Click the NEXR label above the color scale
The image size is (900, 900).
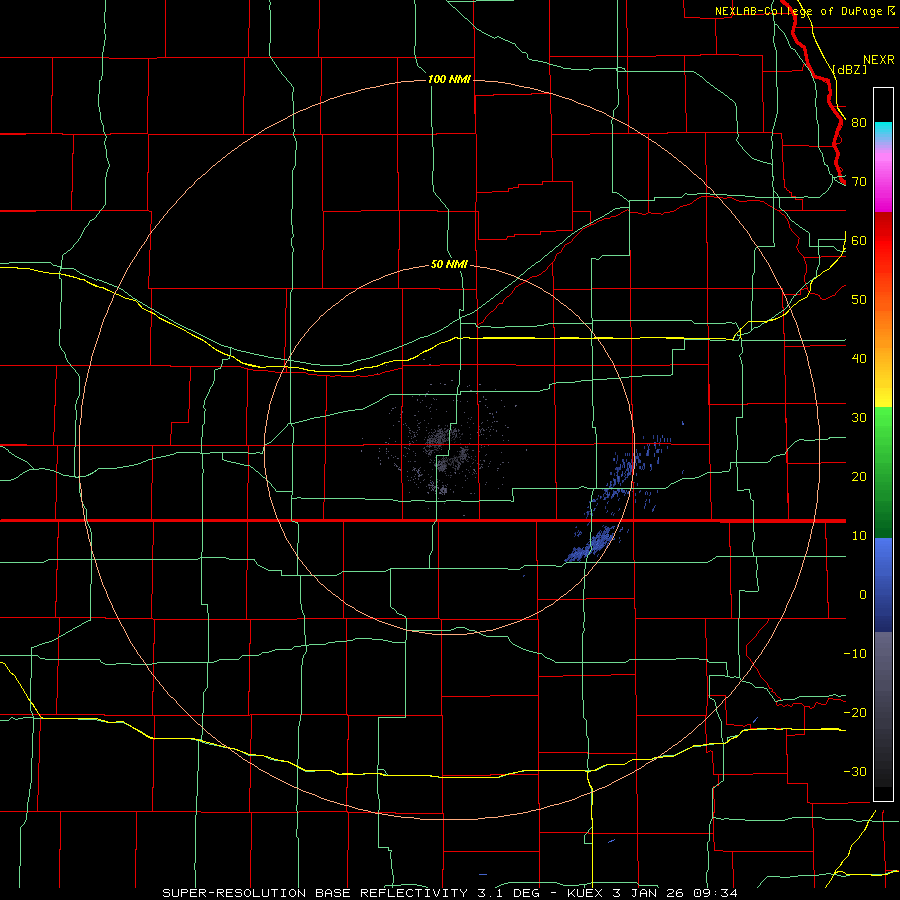tap(878, 60)
